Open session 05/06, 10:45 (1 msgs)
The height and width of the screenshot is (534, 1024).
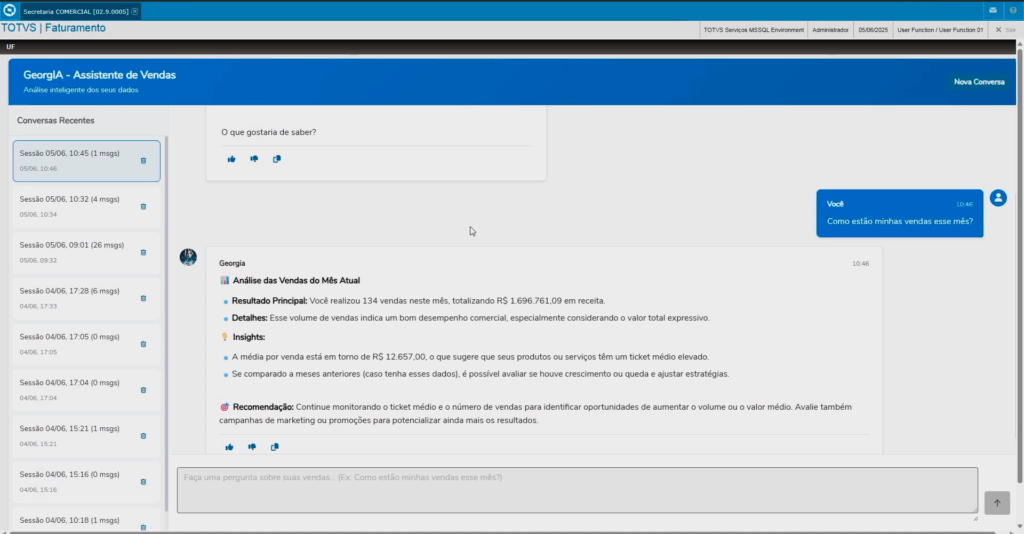click(86, 161)
